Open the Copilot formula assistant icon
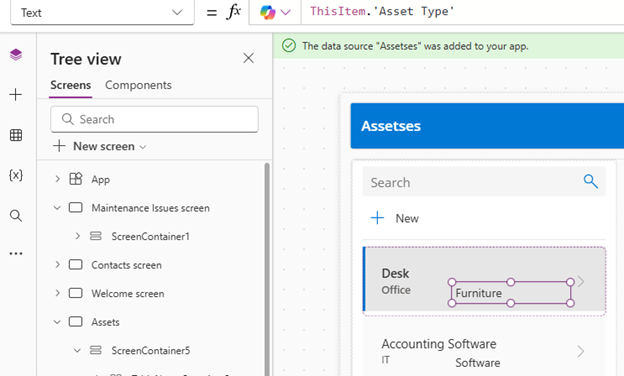 pyautogui.click(x=267, y=12)
